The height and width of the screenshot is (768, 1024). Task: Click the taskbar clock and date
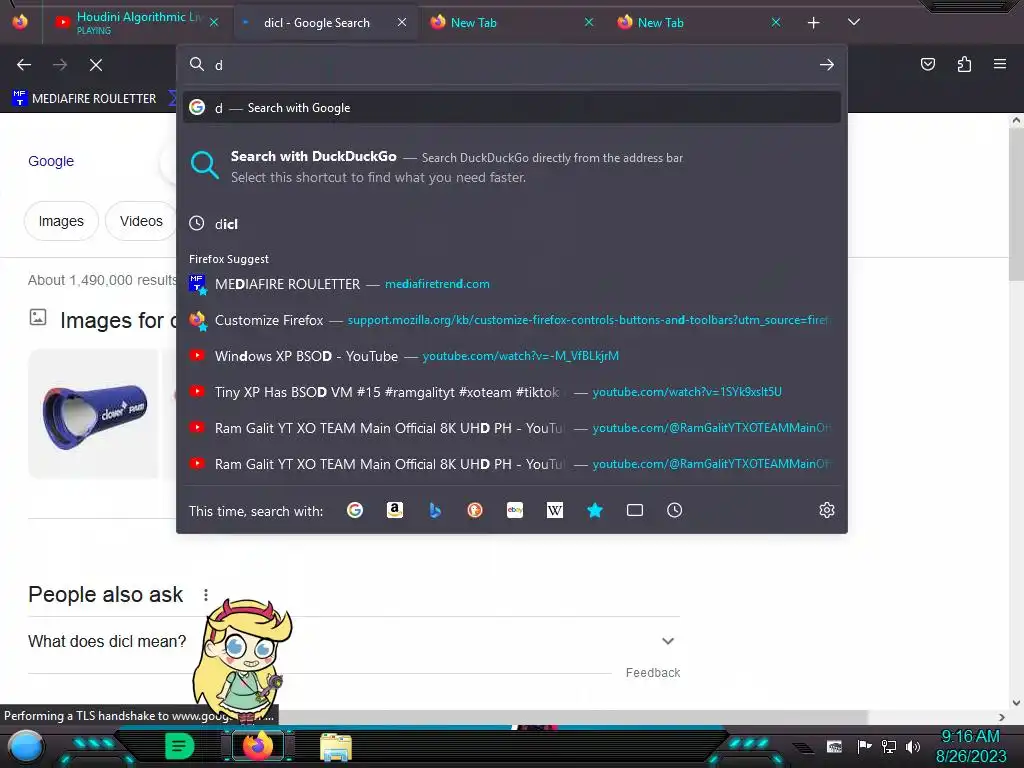[x=970, y=746]
